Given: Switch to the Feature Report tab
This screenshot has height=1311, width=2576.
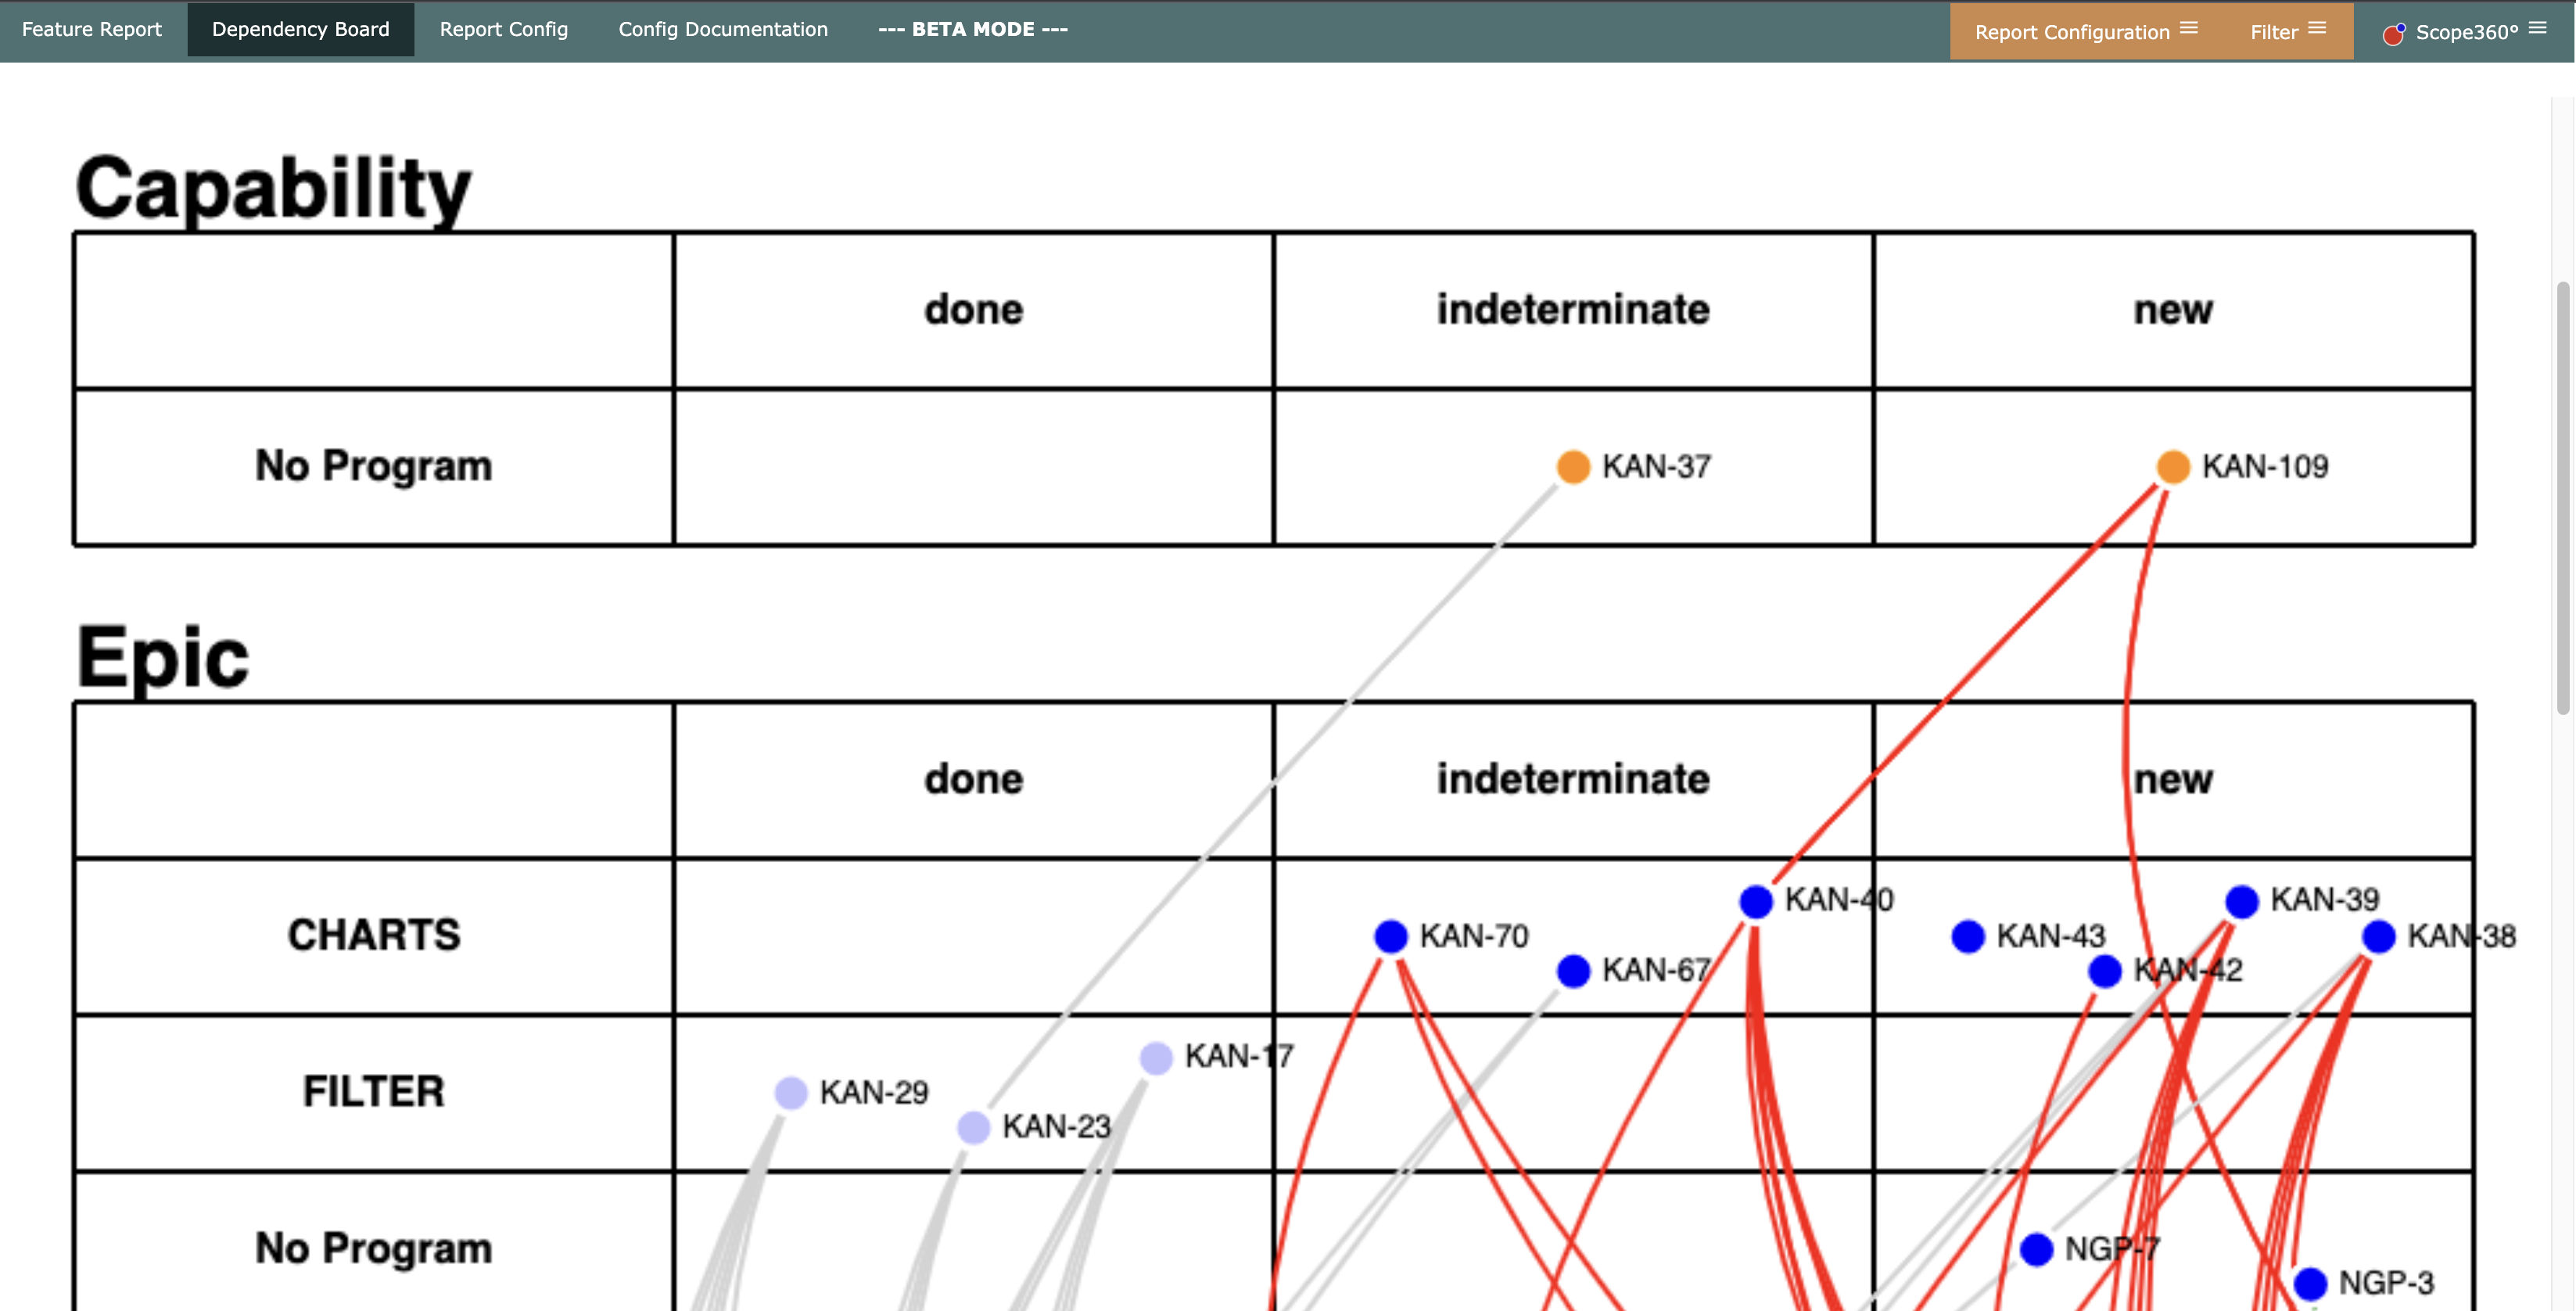Looking at the screenshot, I should tap(92, 29).
